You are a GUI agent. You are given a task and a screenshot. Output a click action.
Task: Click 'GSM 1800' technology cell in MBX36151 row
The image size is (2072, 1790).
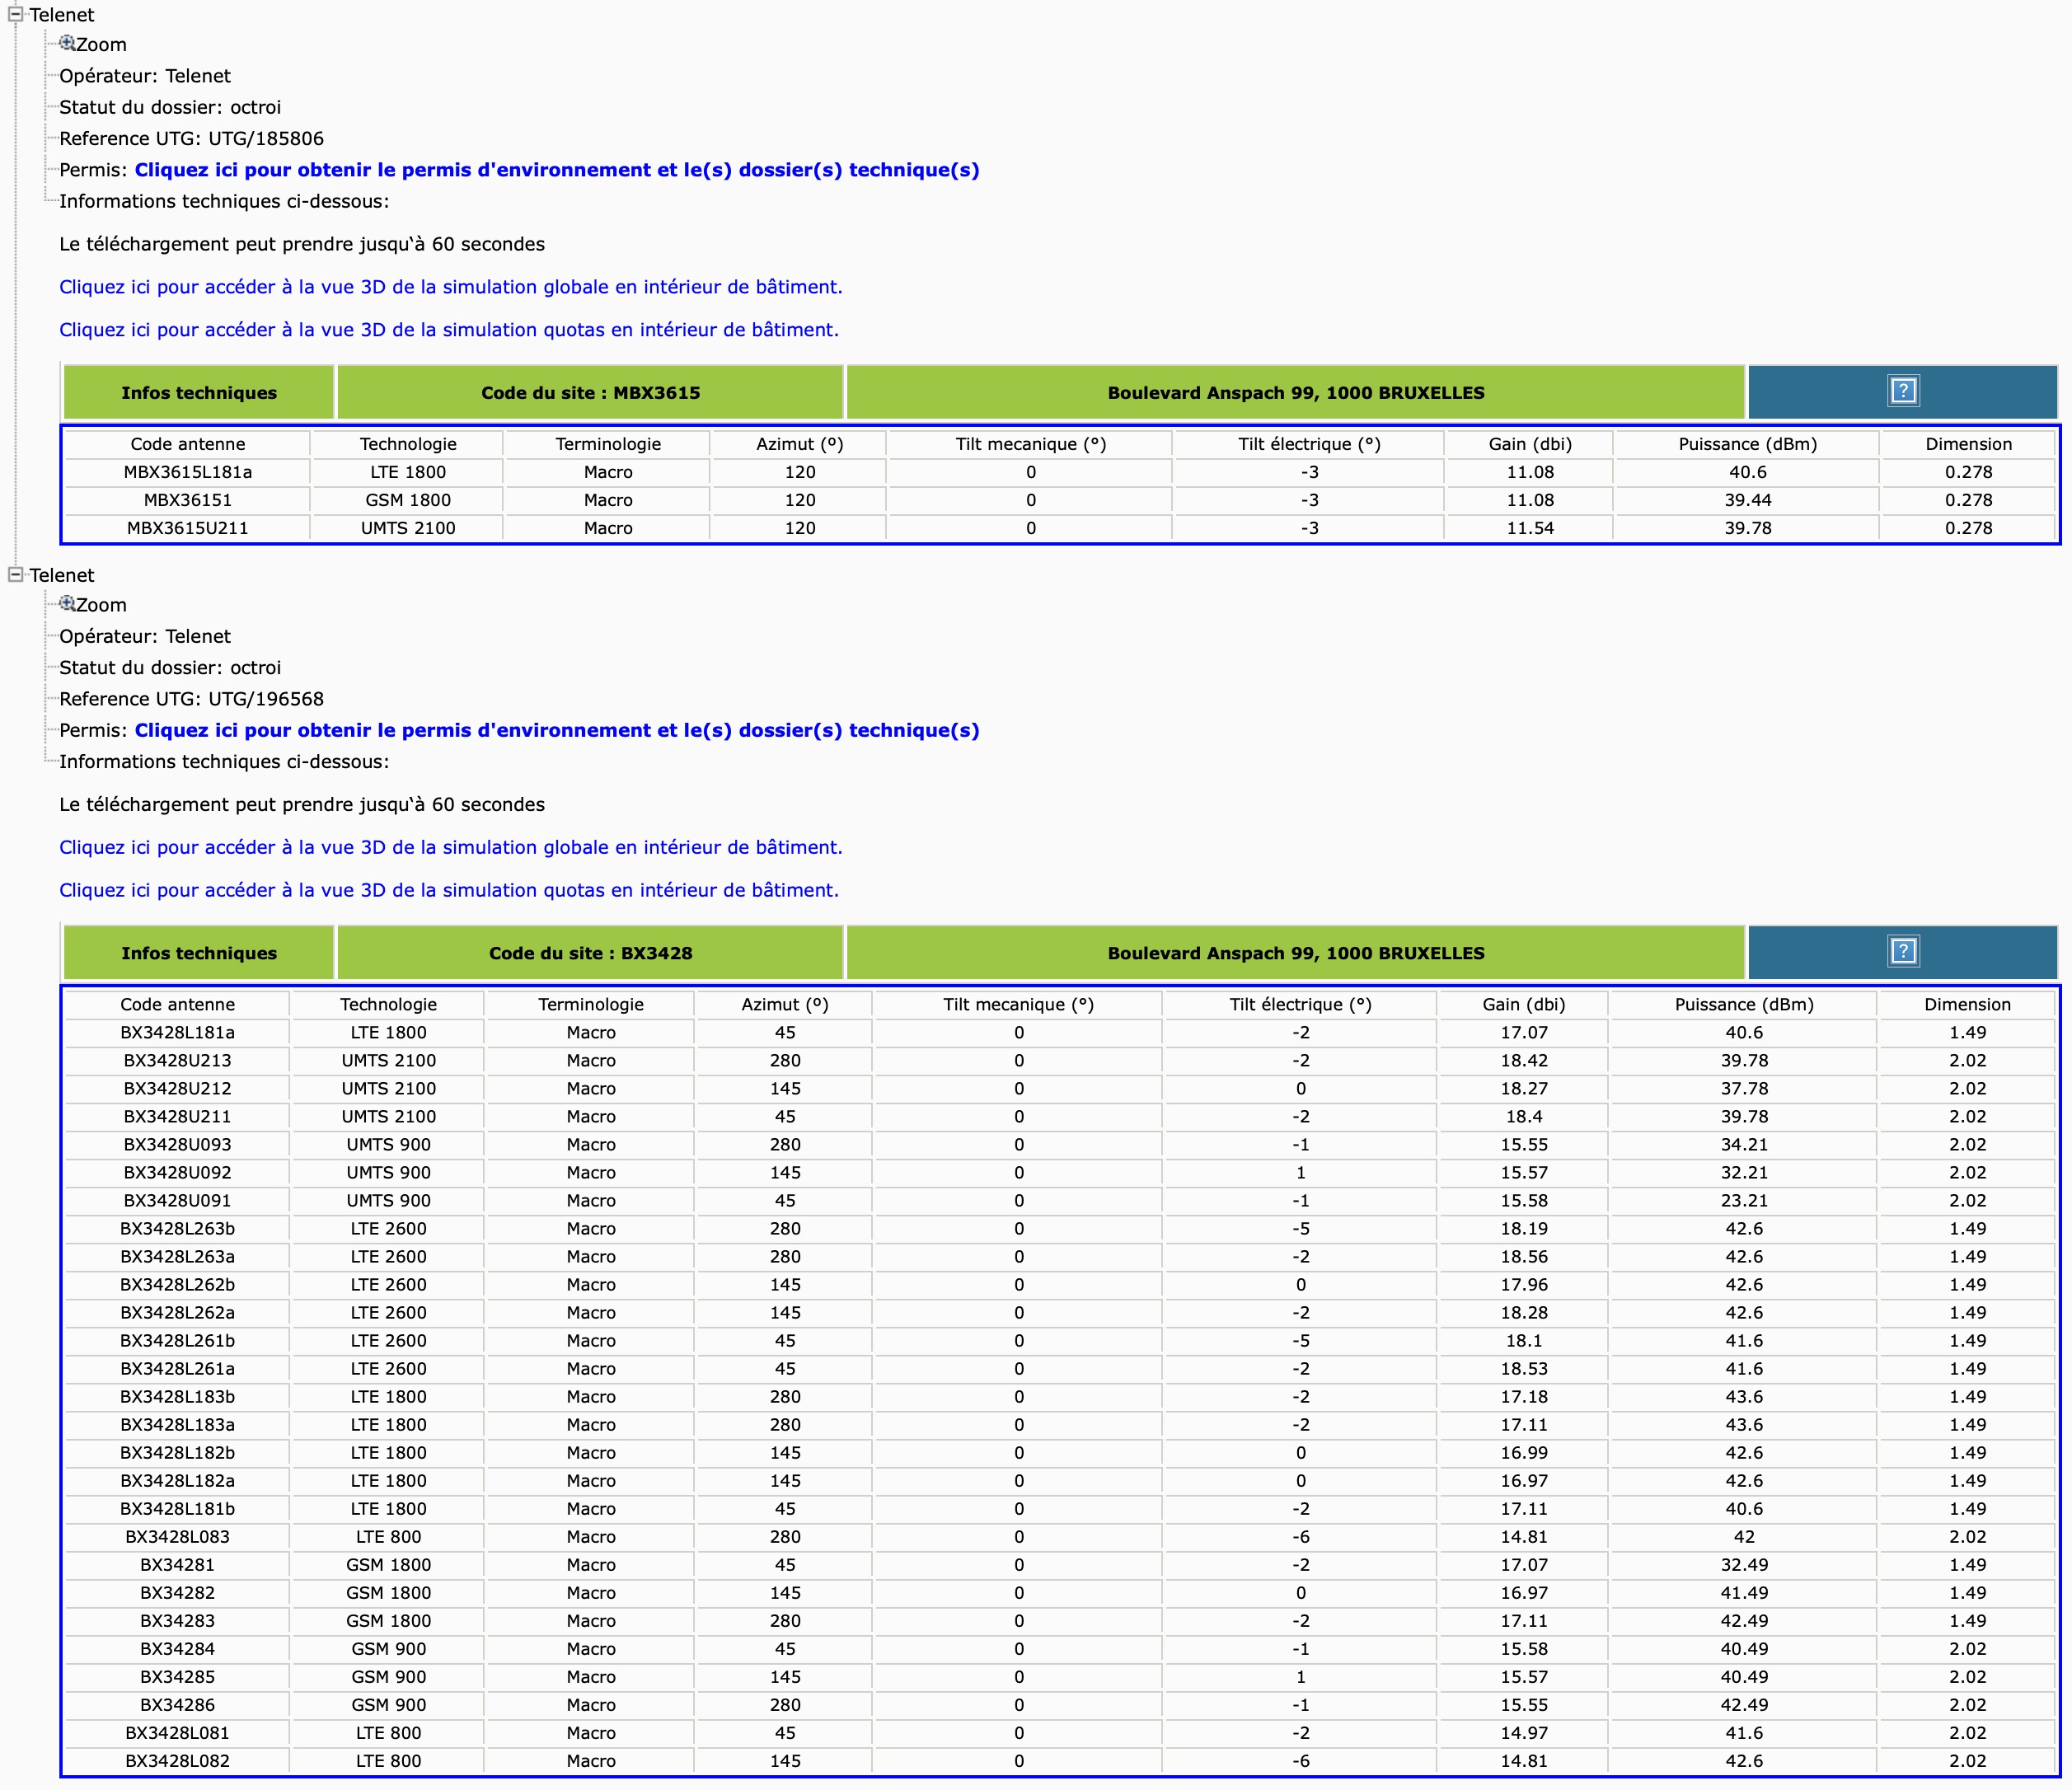click(x=408, y=500)
